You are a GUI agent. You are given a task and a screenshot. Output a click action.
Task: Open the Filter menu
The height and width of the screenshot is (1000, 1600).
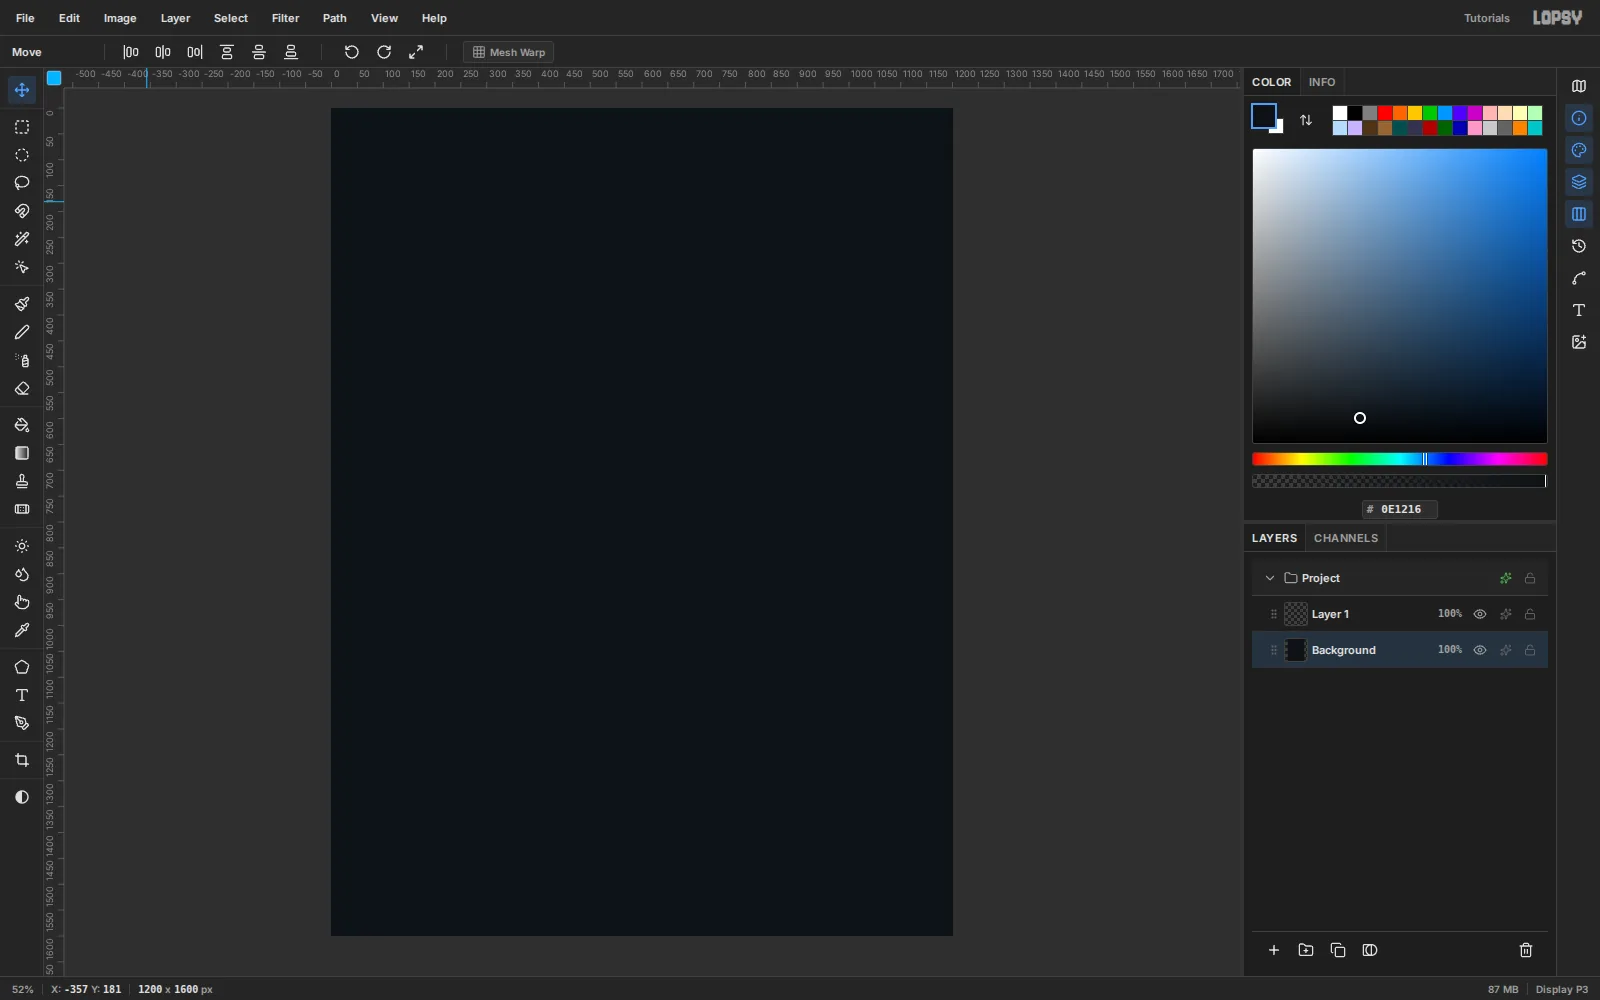click(x=285, y=18)
